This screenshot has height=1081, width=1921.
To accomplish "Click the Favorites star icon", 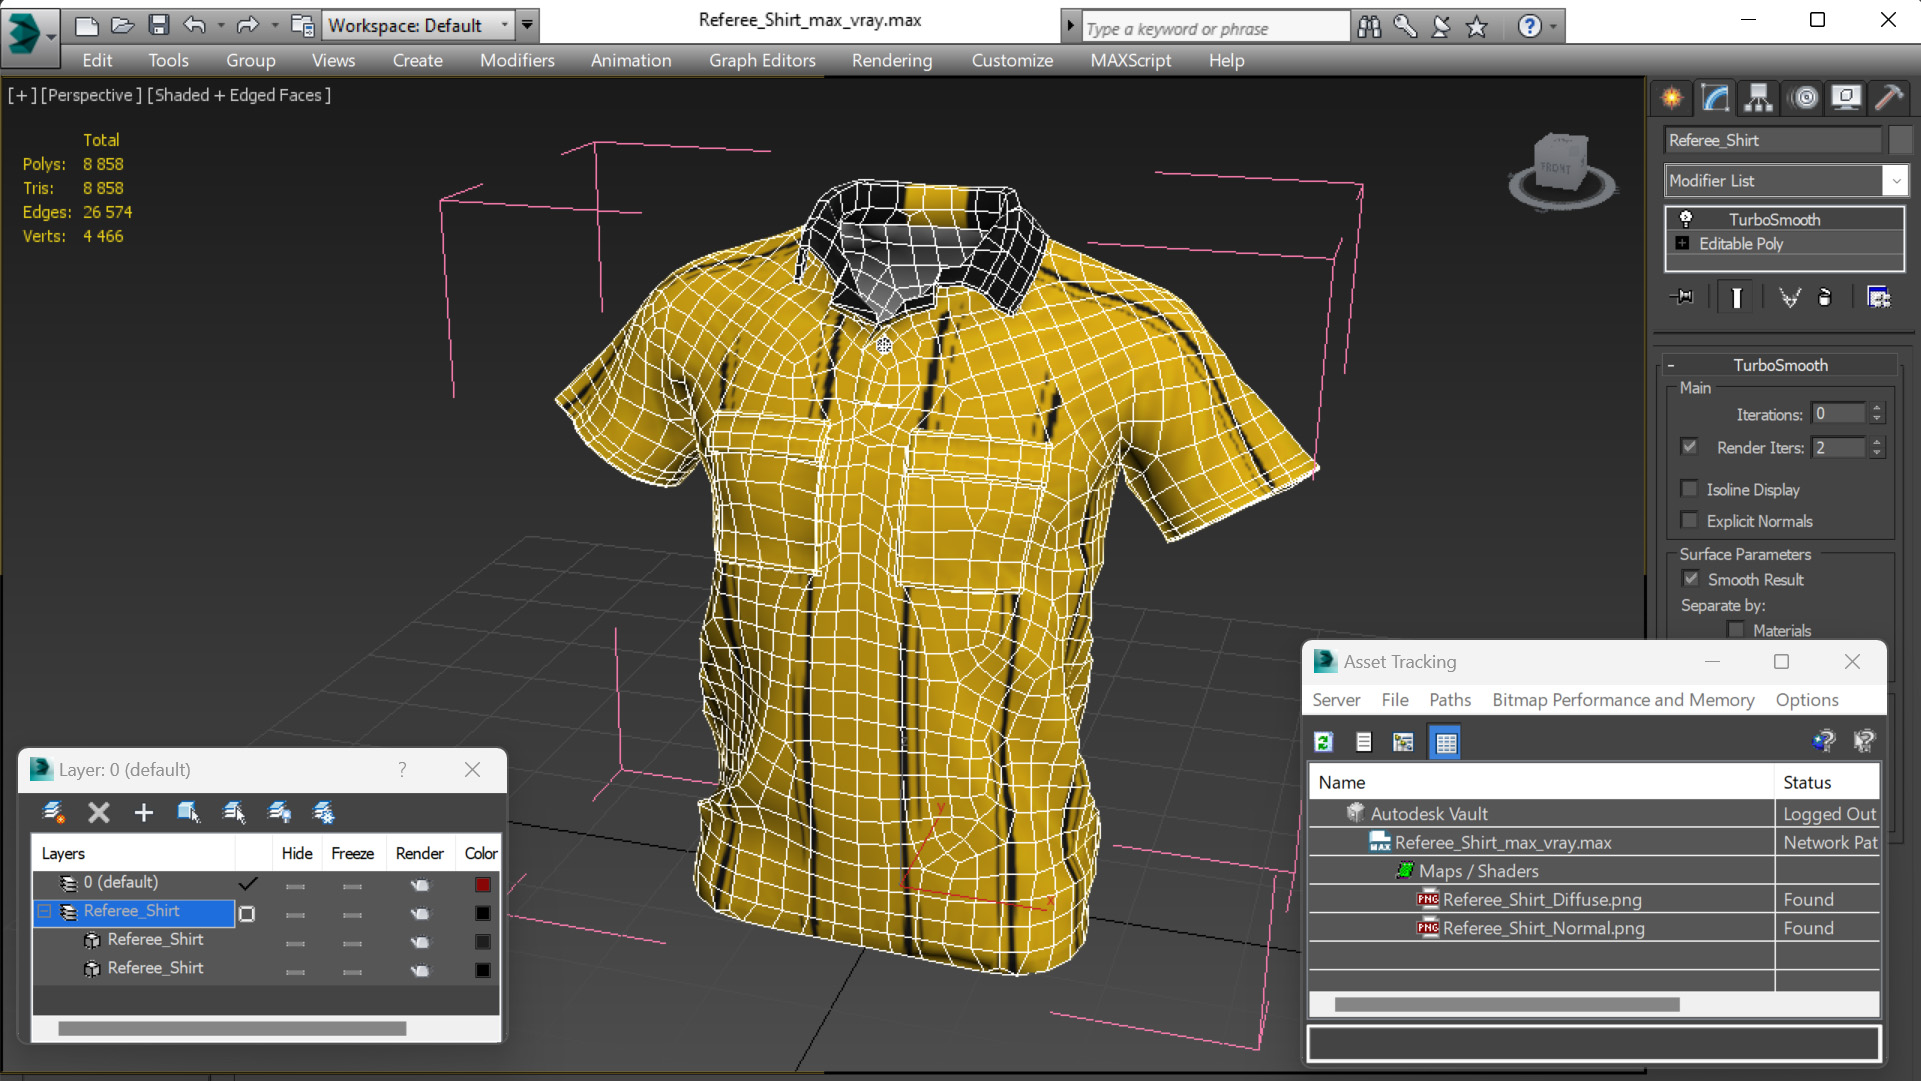I will [1477, 27].
